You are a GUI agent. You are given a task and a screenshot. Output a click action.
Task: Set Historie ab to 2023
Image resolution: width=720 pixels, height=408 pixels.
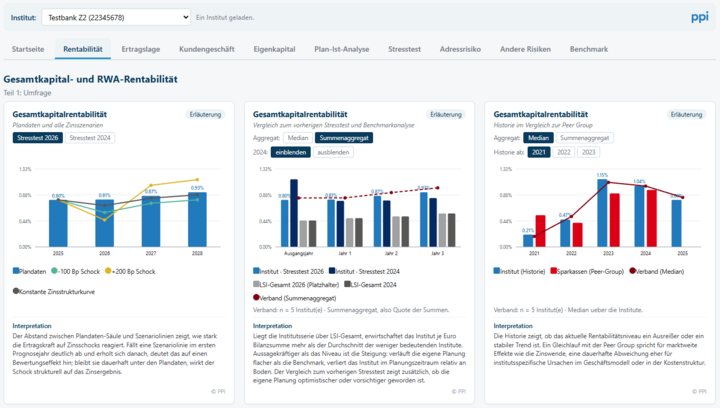tap(589, 152)
